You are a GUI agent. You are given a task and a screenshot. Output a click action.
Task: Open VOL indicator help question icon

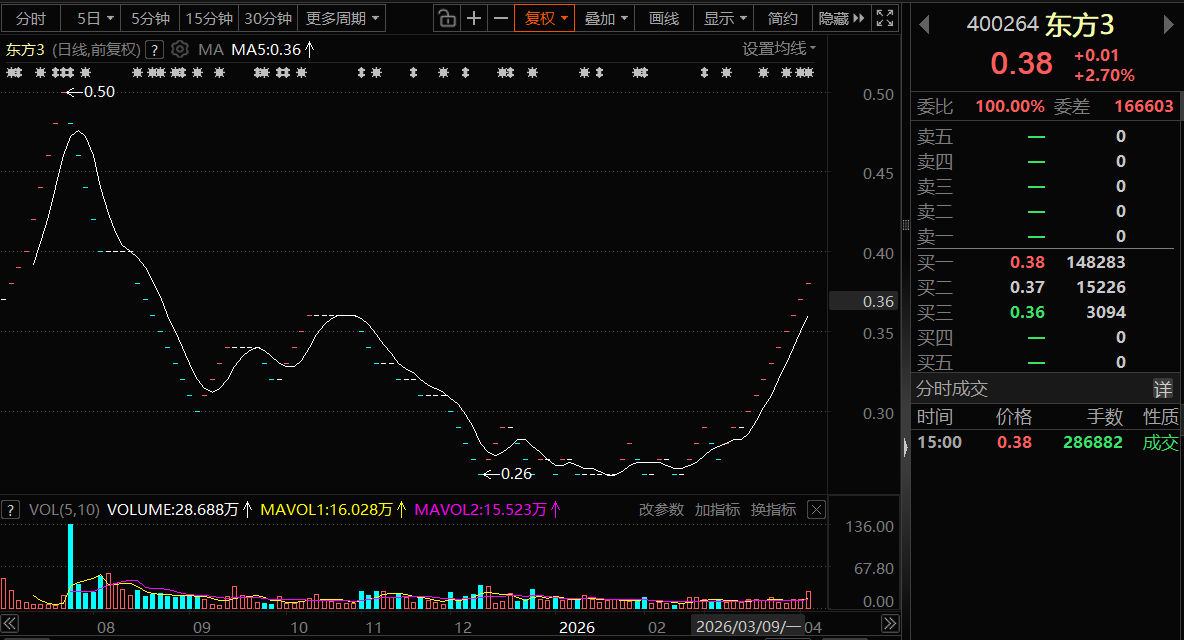pos(10,510)
